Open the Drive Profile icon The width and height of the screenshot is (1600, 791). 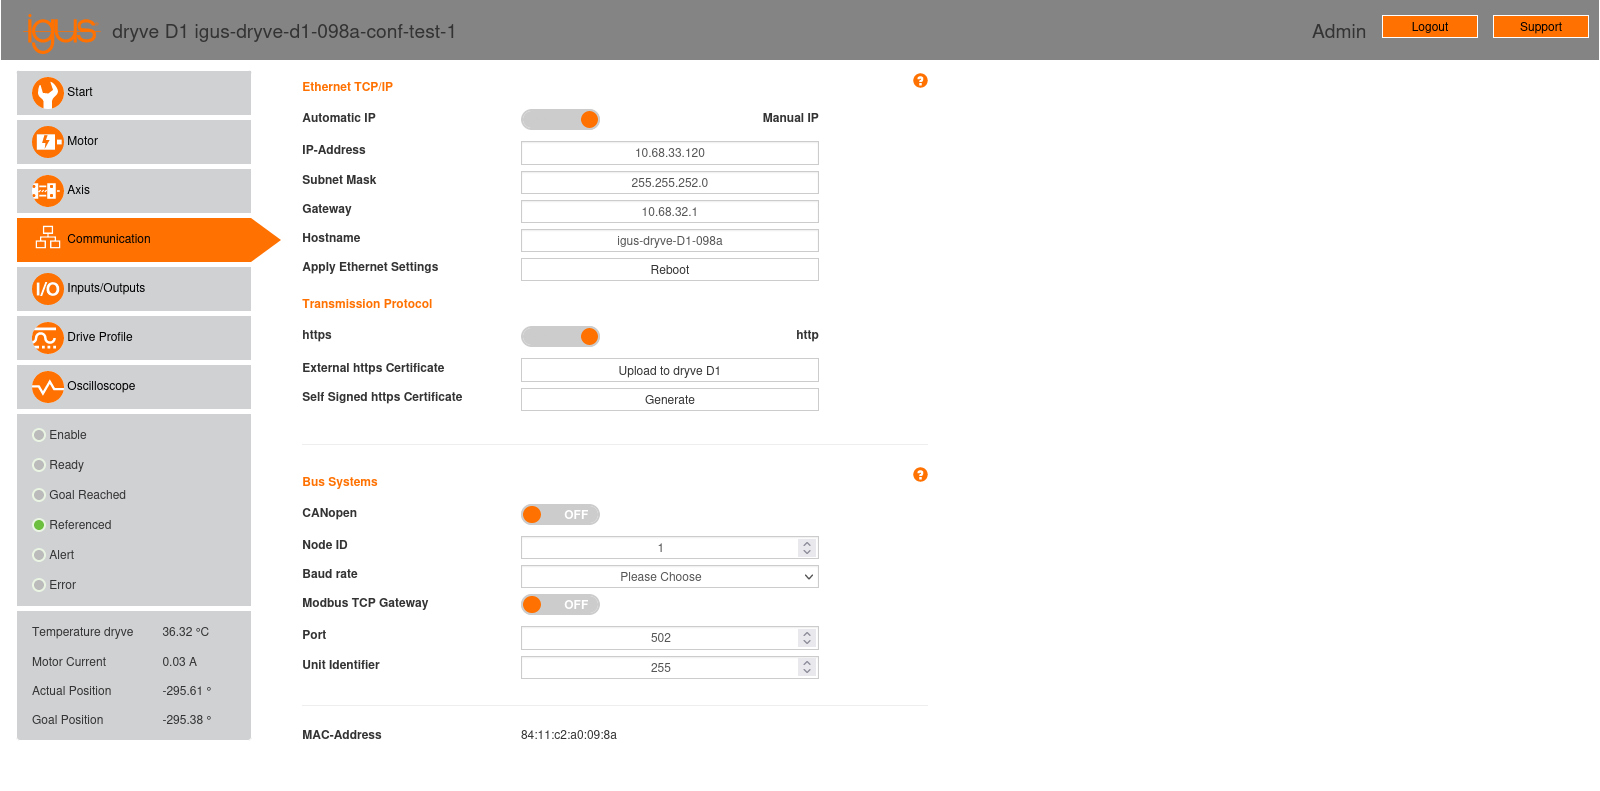click(x=47, y=338)
